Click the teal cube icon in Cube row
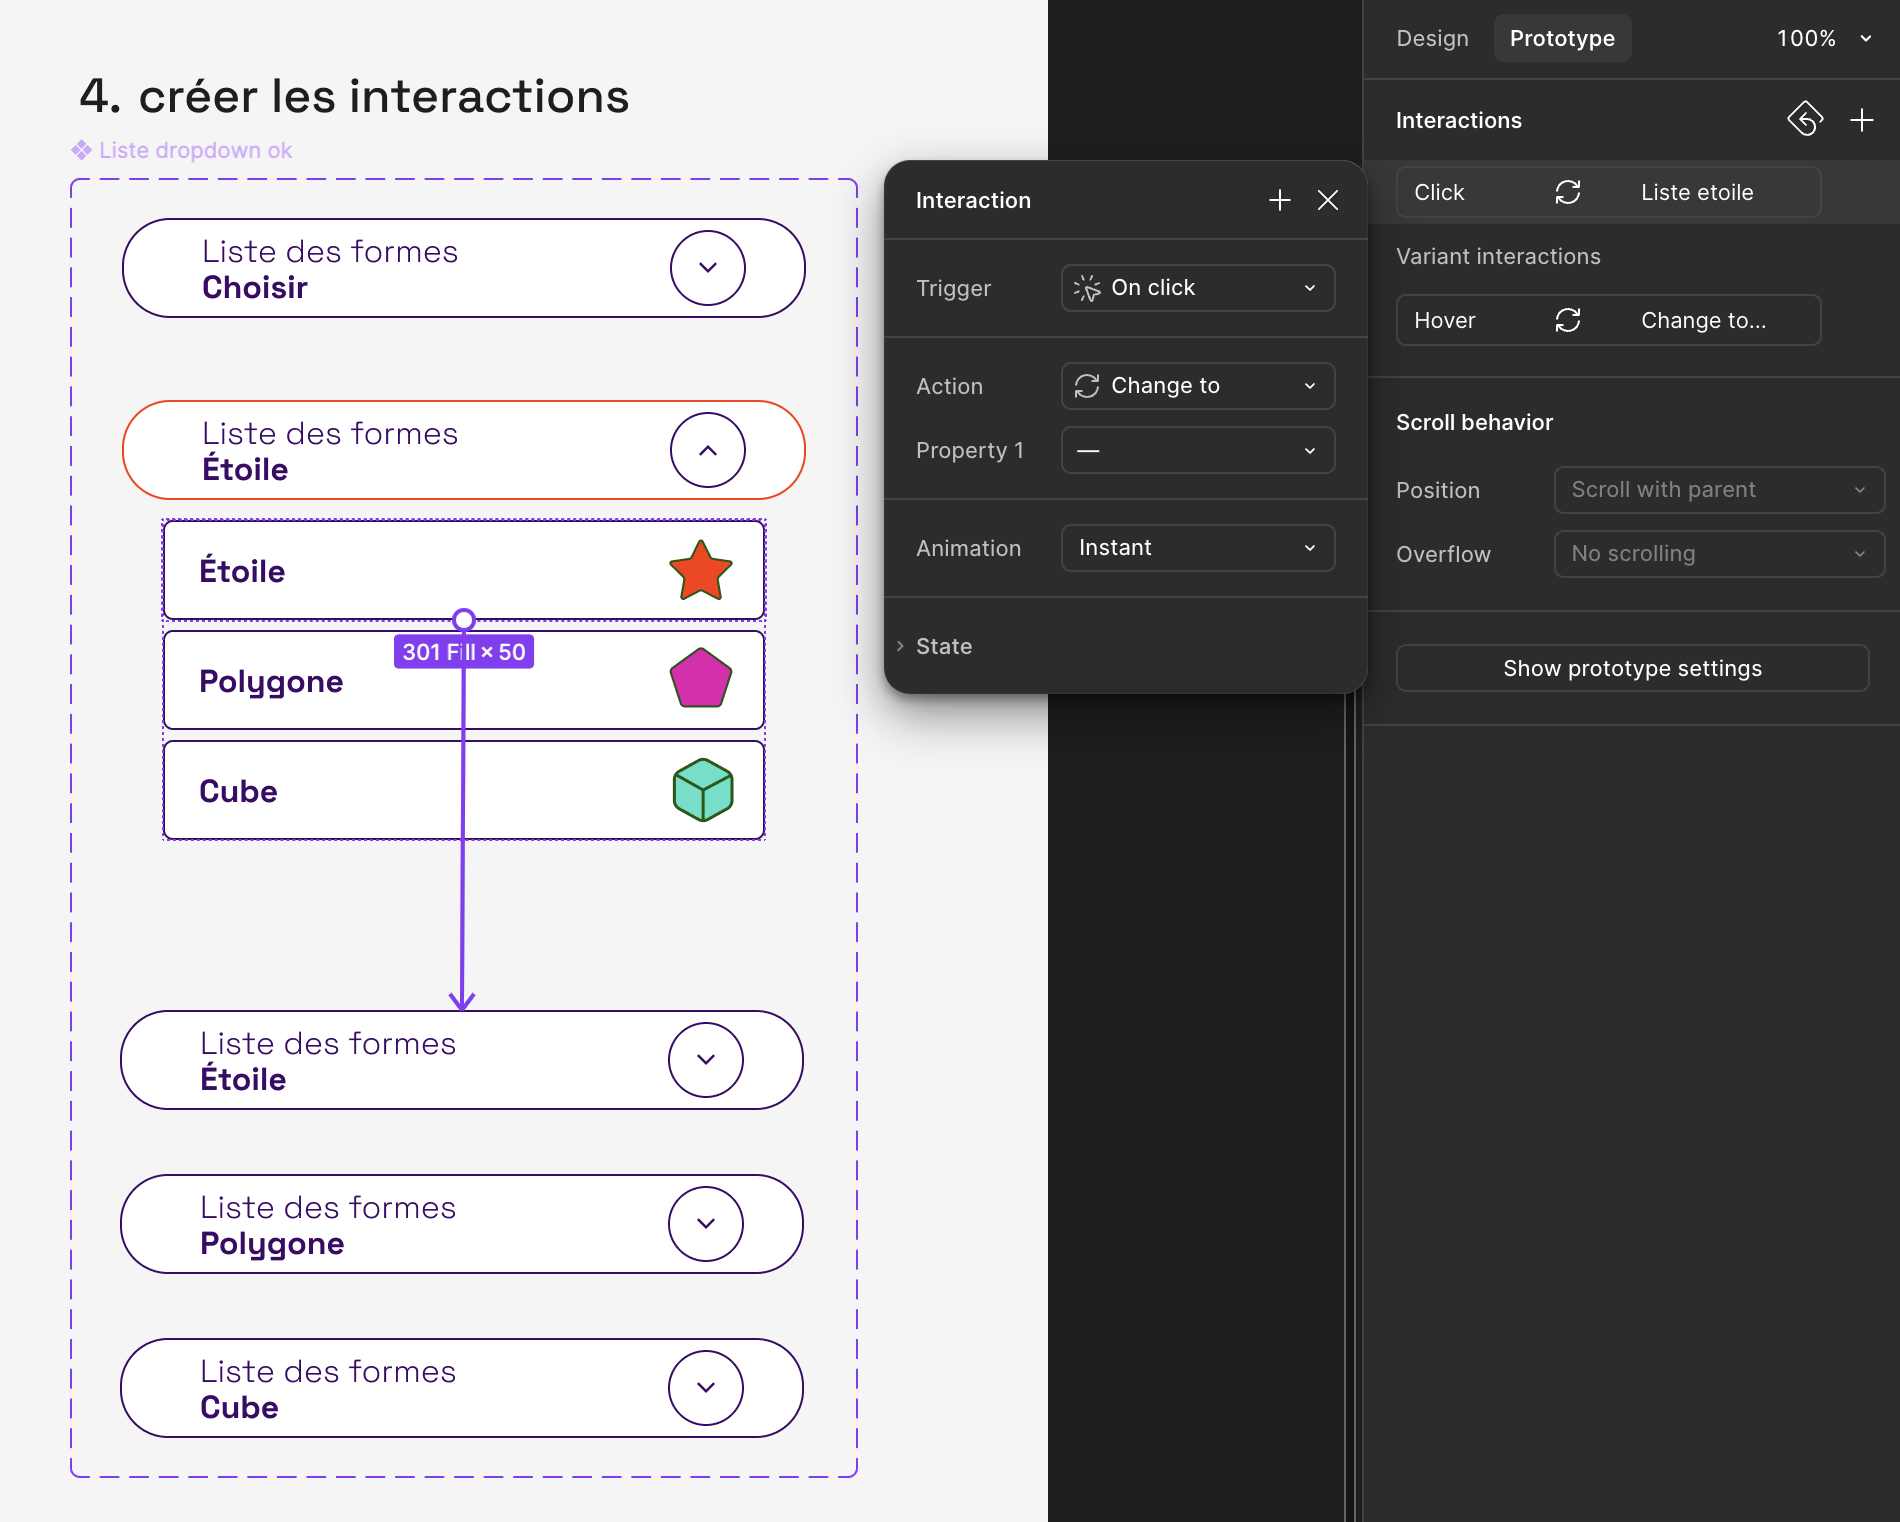The image size is (1900, 1522). [x=702, y=790]
